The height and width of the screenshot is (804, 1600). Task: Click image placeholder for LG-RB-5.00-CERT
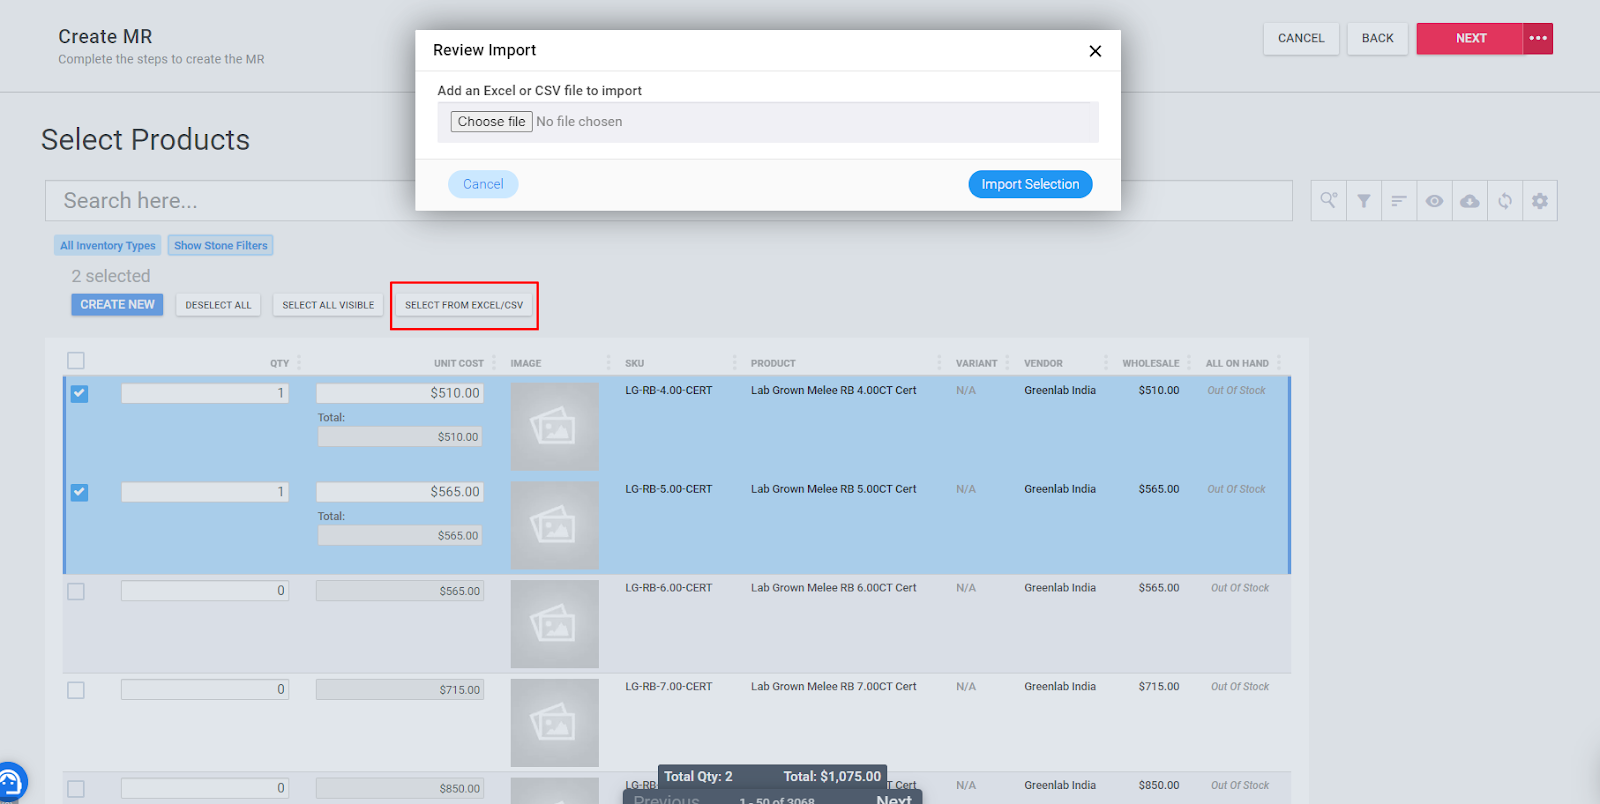[555, 526]
